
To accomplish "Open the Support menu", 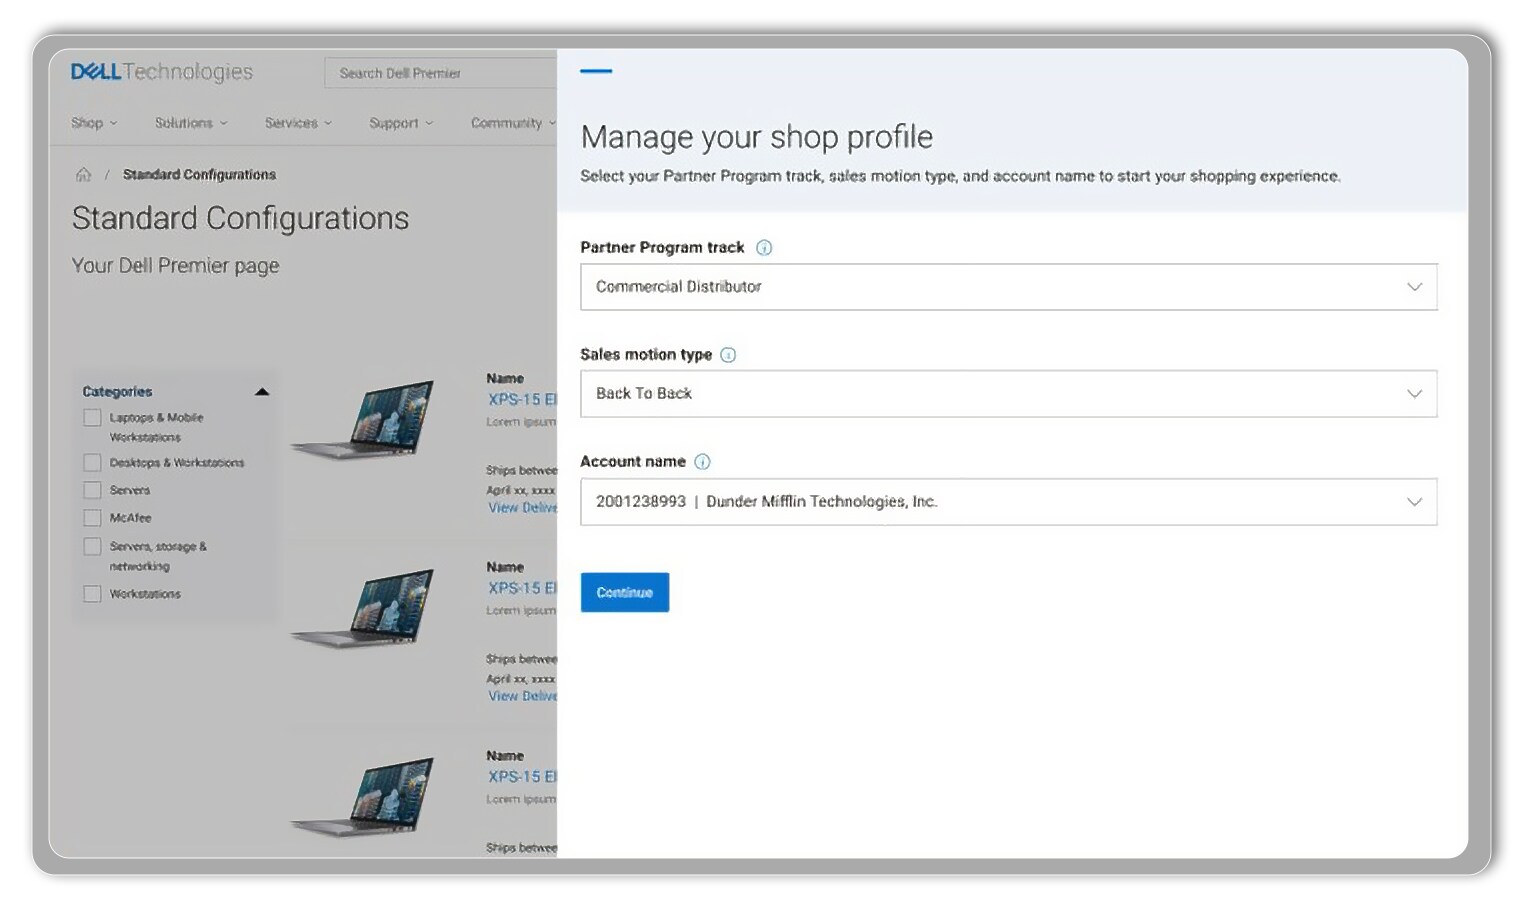I will coord(400,123).
